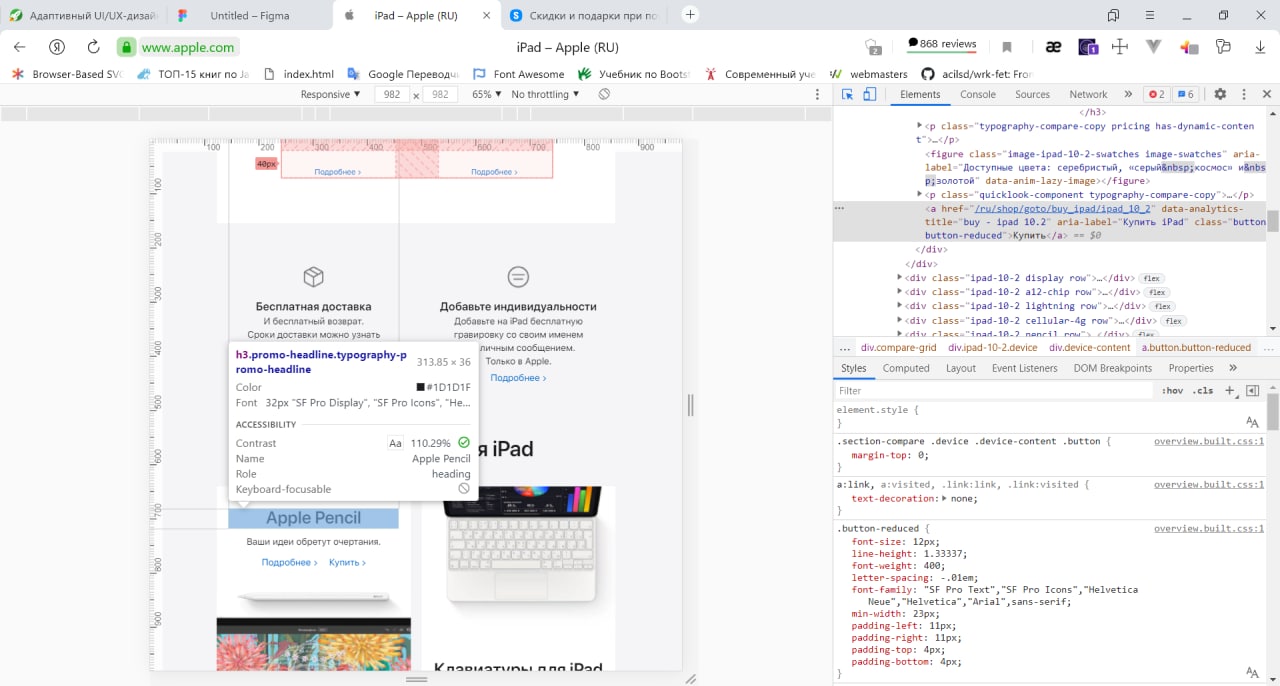The width and height of the screenshot is (1280, 686).
Task: Click the green padlock site security icon
Action: point(126,47)
